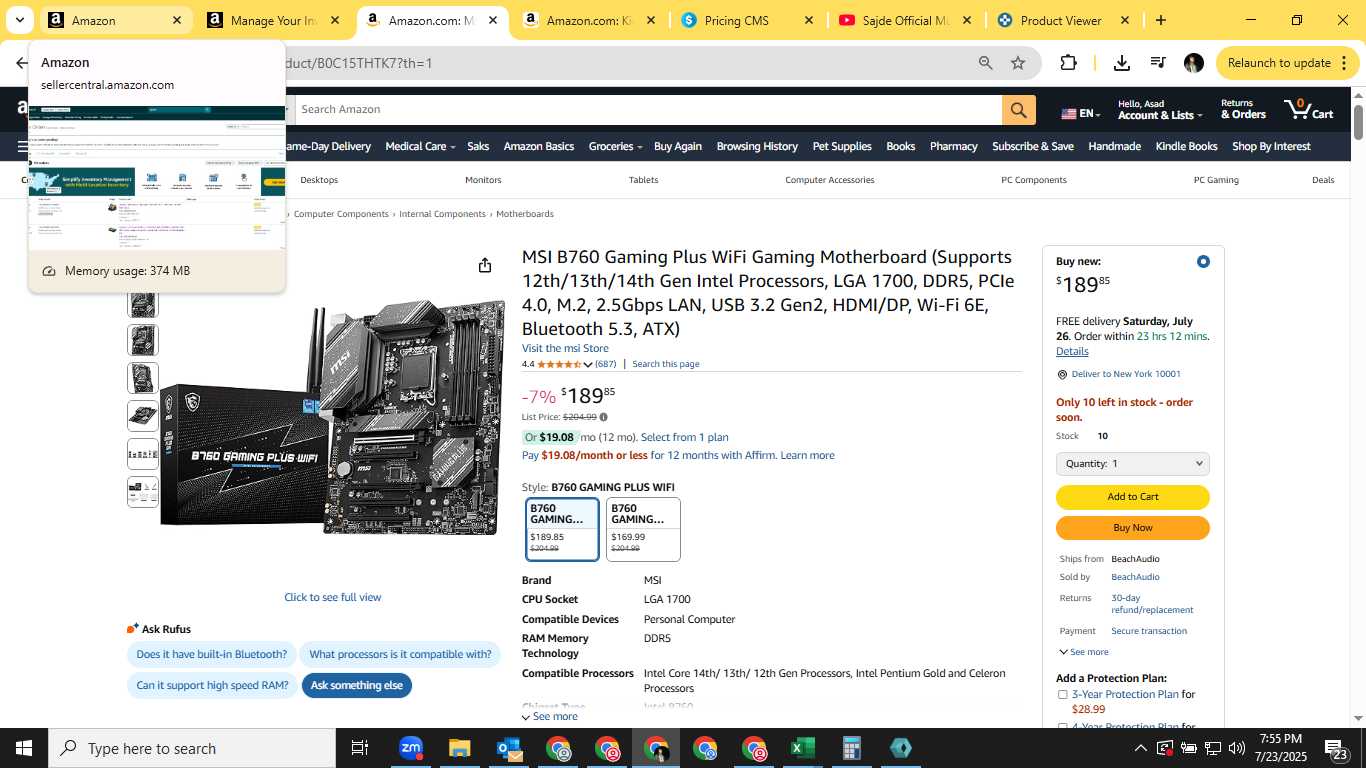Click the Chrome profile avatar
This screenshot has height=768, width=1366.
[1194, 63]
